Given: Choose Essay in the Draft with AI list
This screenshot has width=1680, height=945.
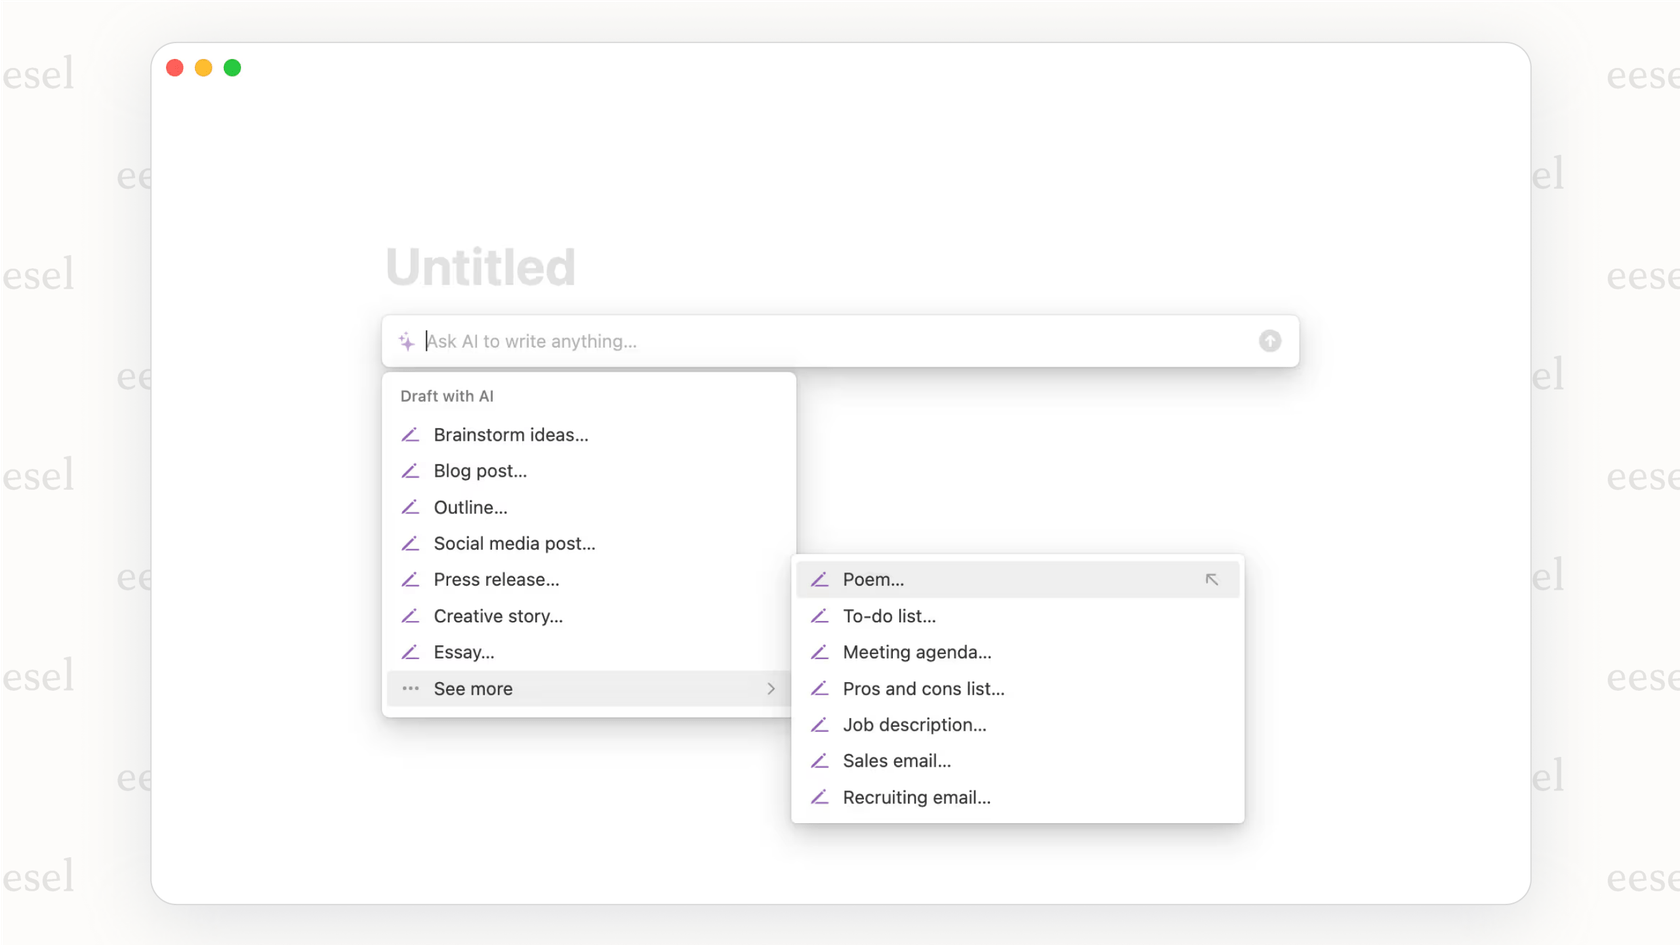Looking at the screenshot, I should click(463, 652).
